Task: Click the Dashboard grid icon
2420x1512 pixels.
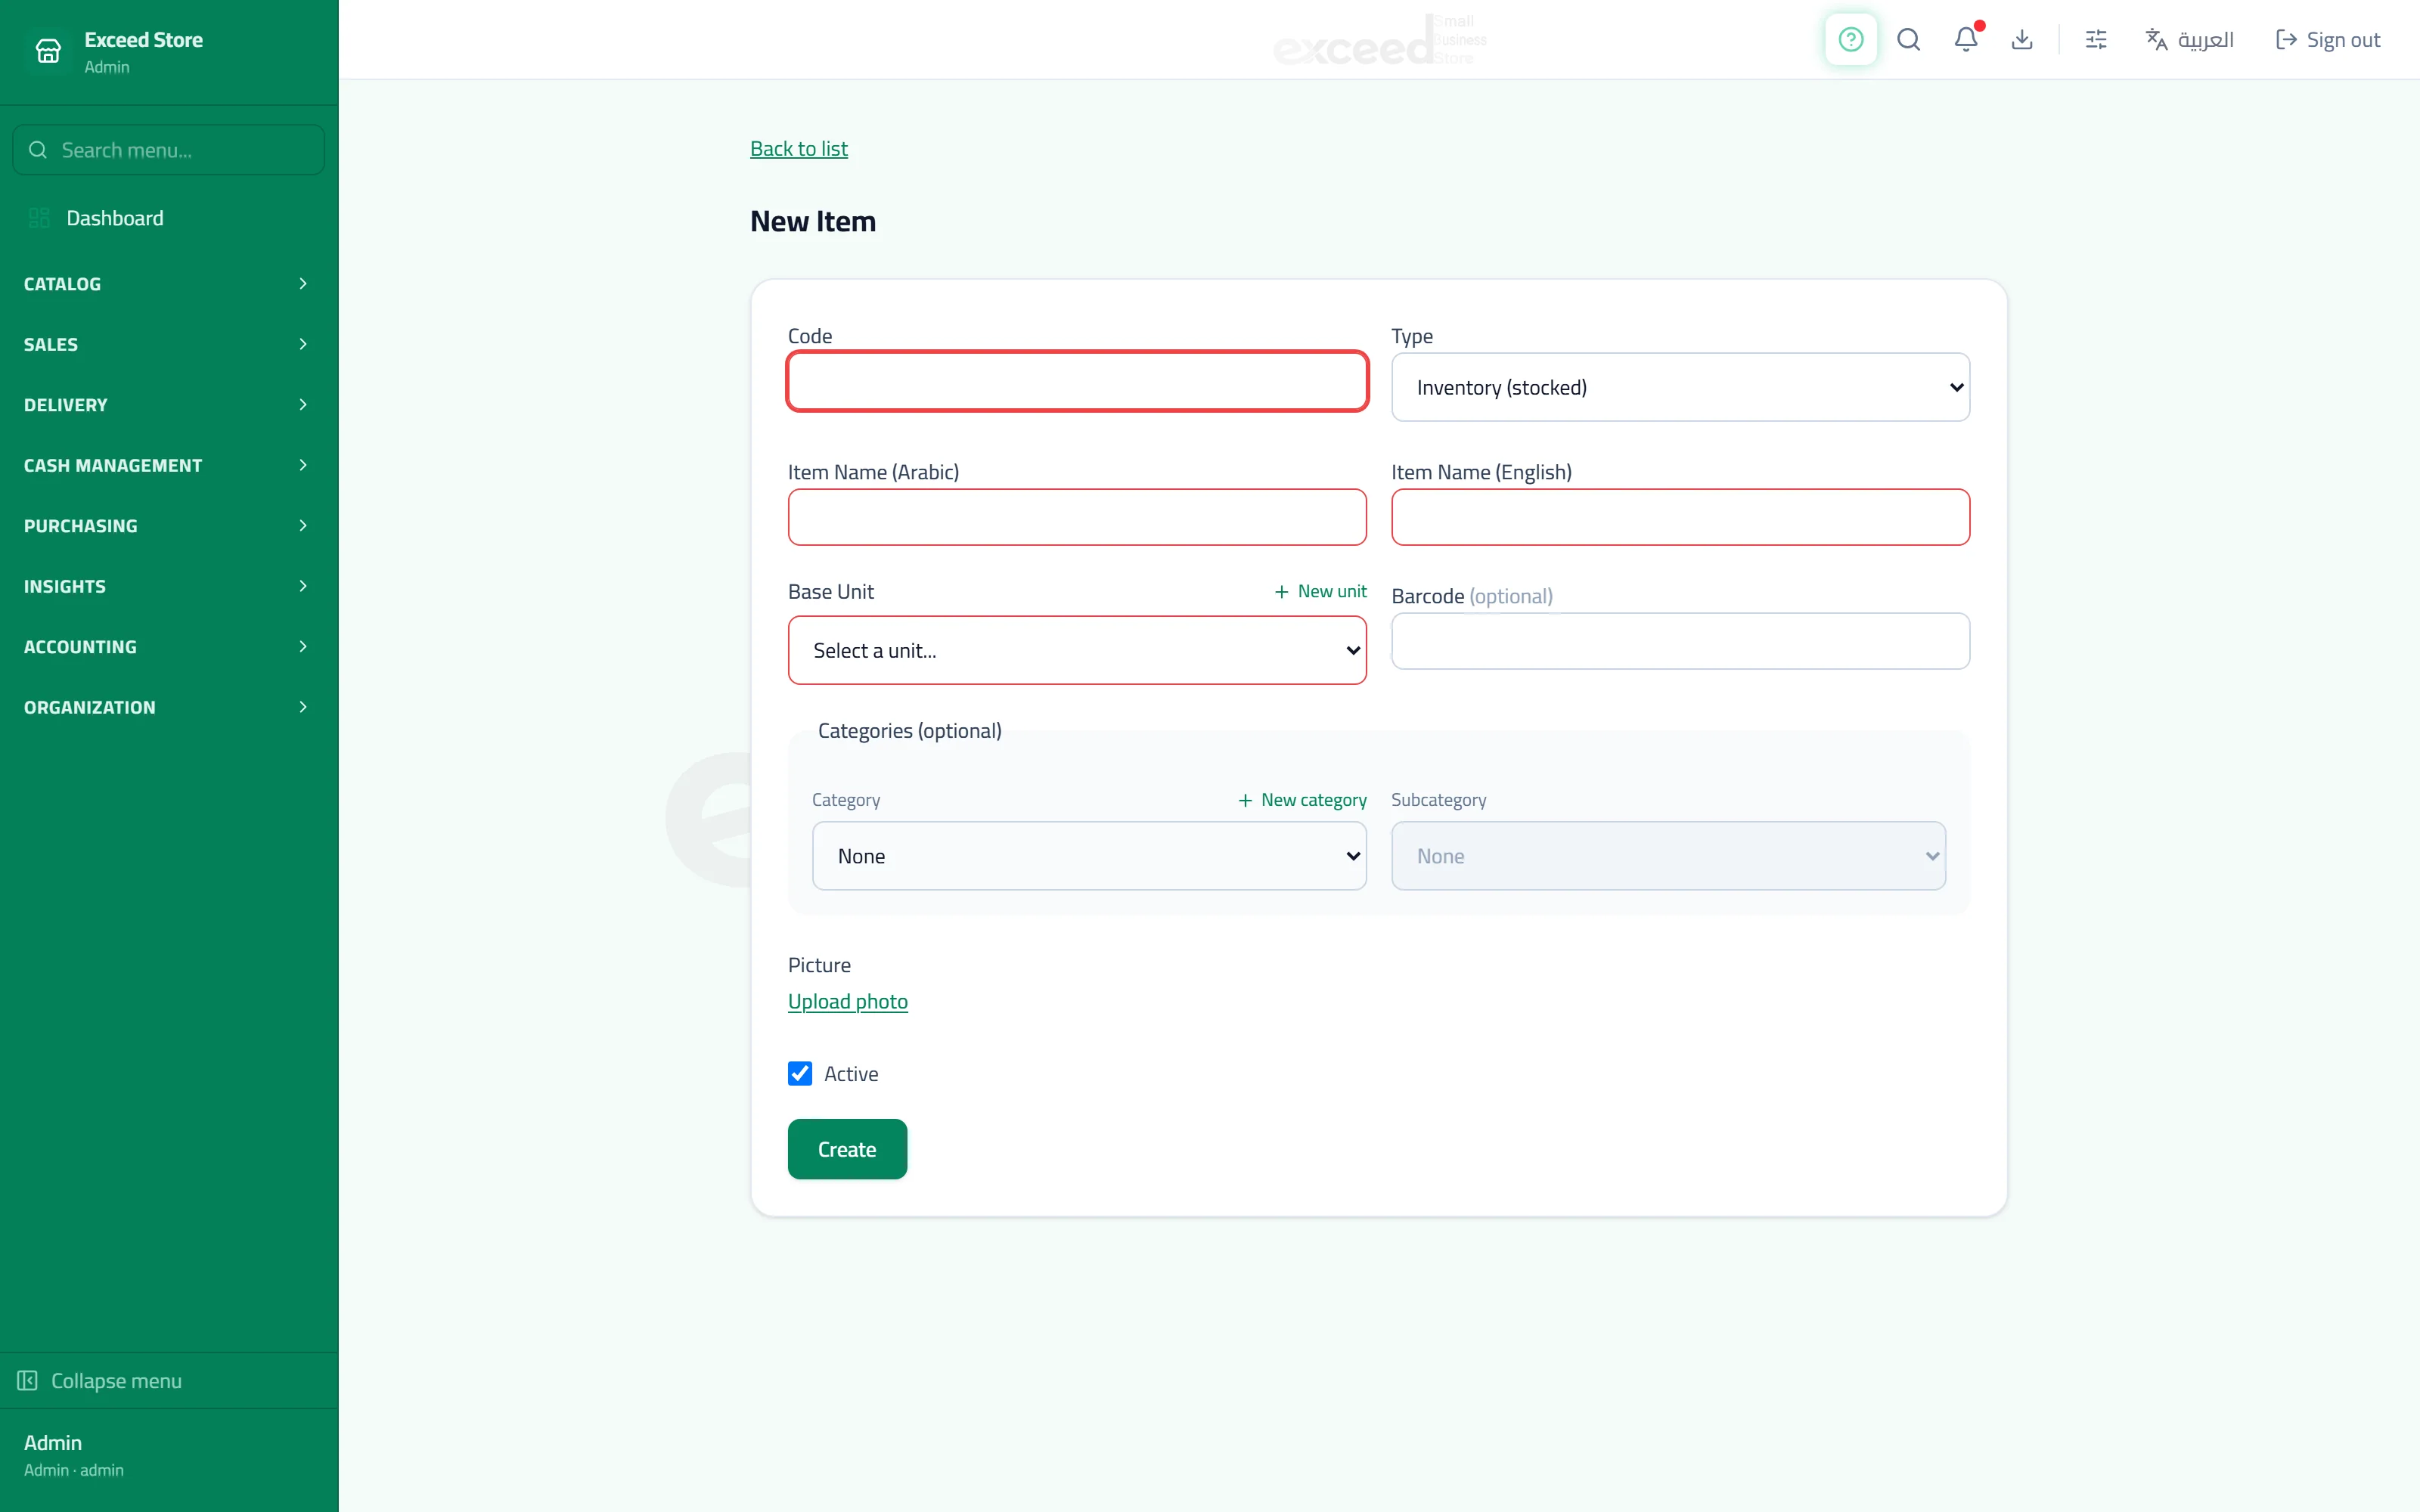Action: 39,218
